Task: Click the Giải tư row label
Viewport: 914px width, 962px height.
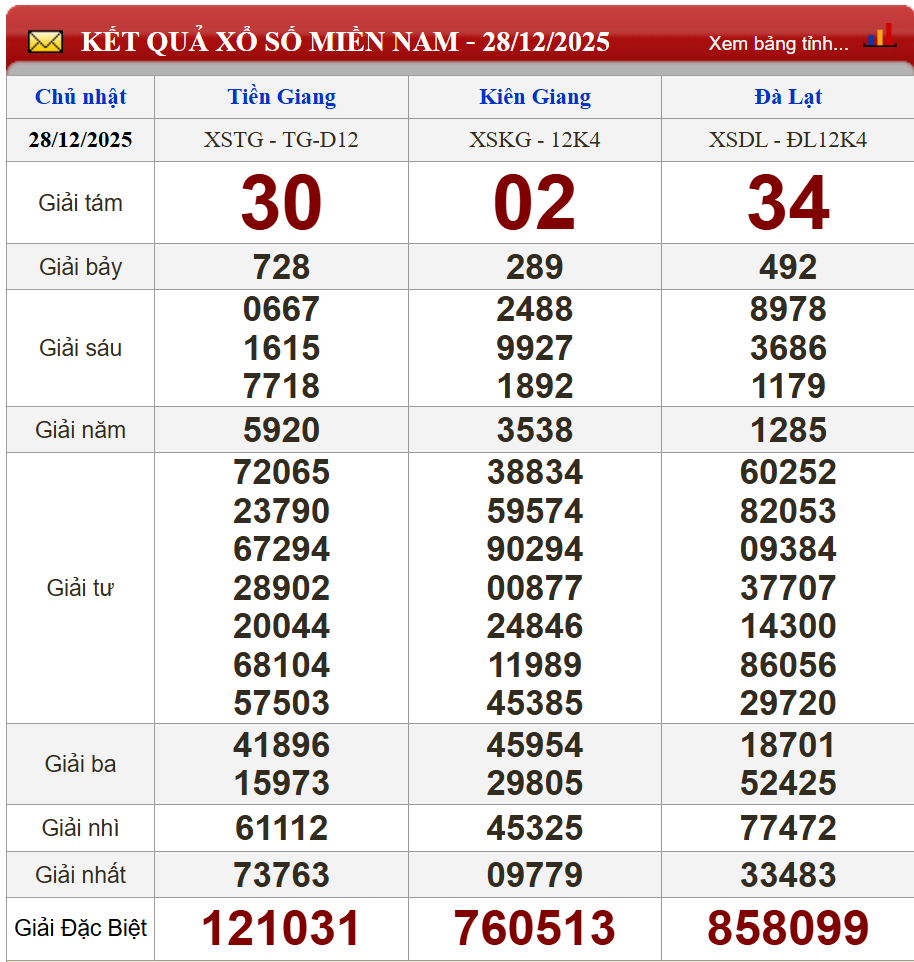Action: pyautogui.click(x=80, y=588)
